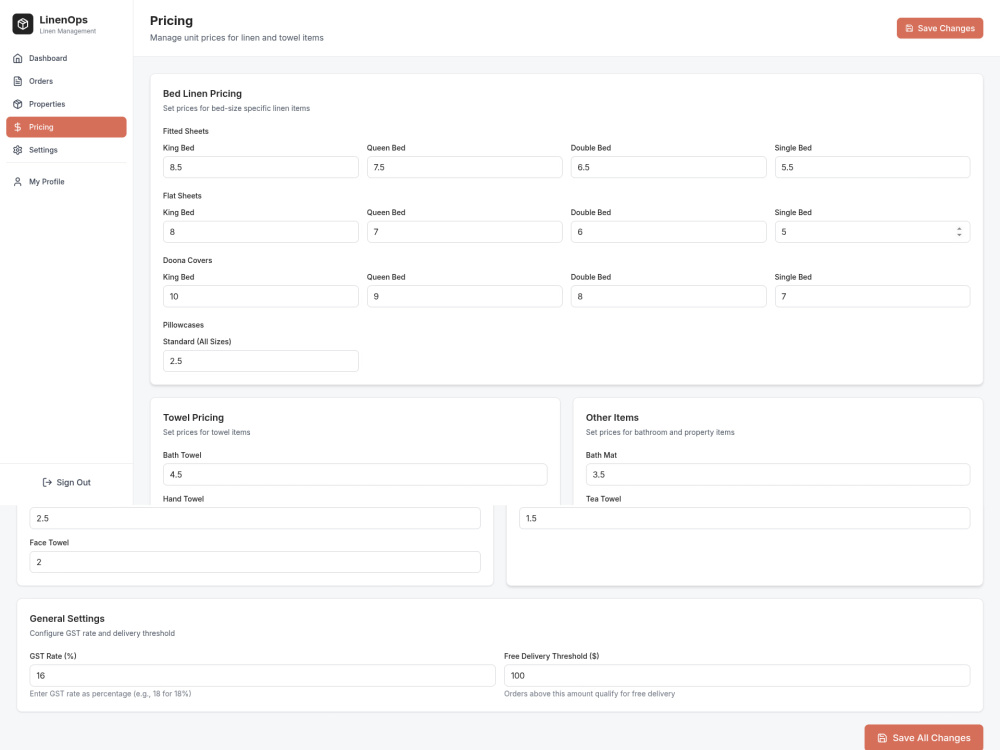Image resolution: width=1000 pixels, height=750 pixels.
Task: Click the GST rate hint text
Action: [110, 693]
